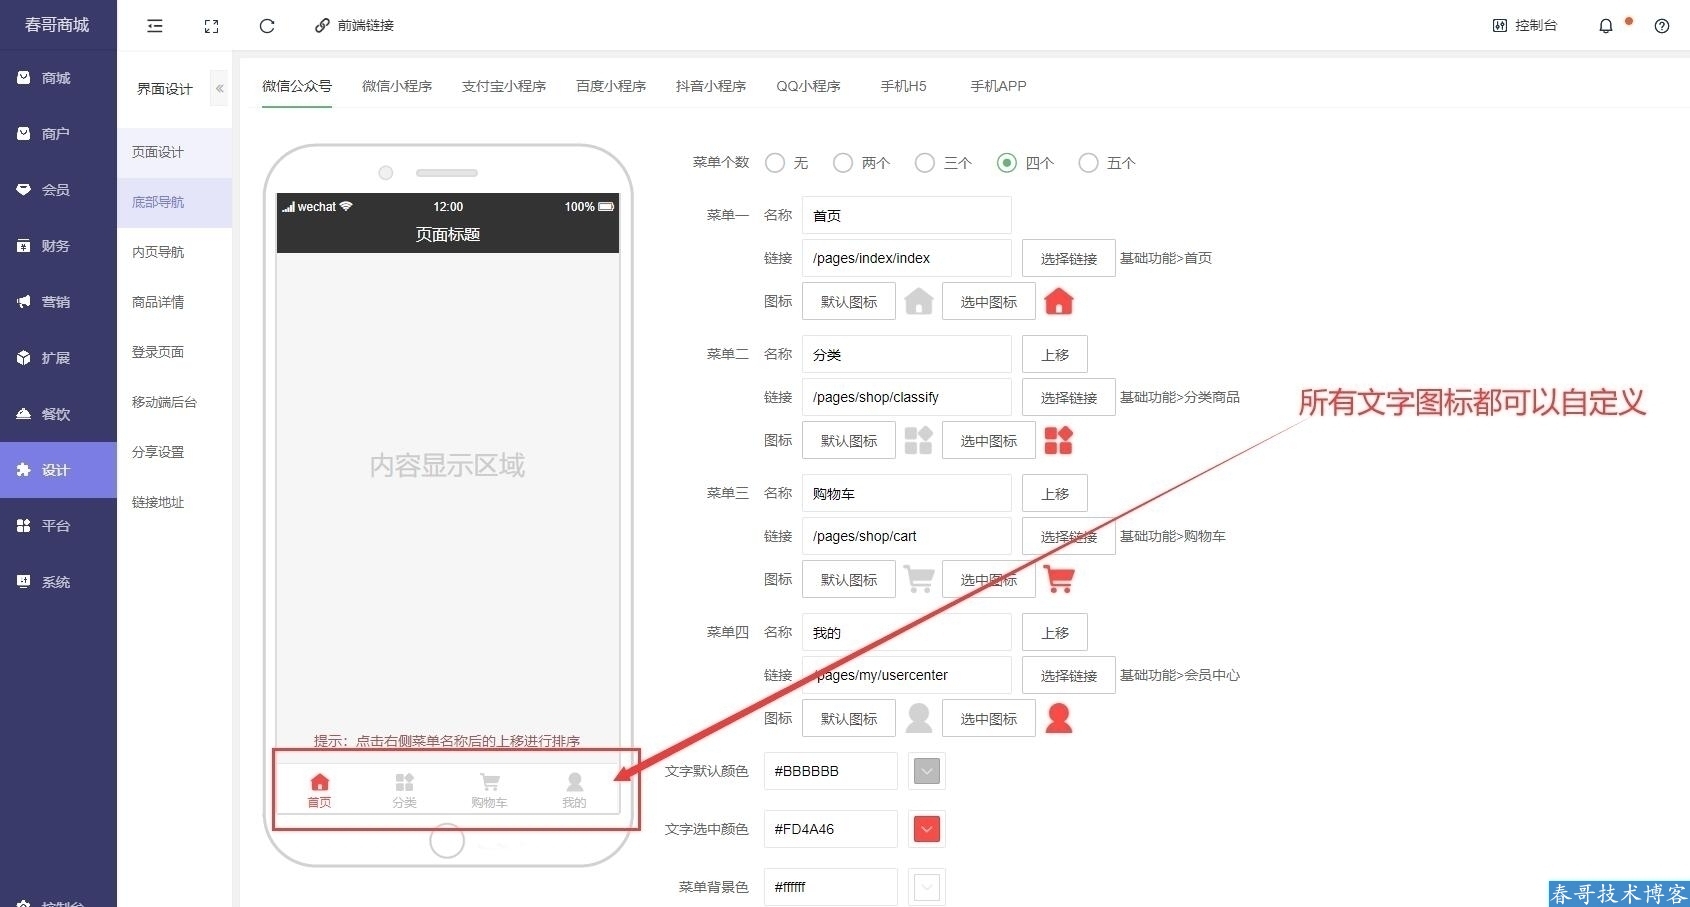Click the fullscreen toggle icon in top bar
1690x907 pixels.
[x=211, y=26]
